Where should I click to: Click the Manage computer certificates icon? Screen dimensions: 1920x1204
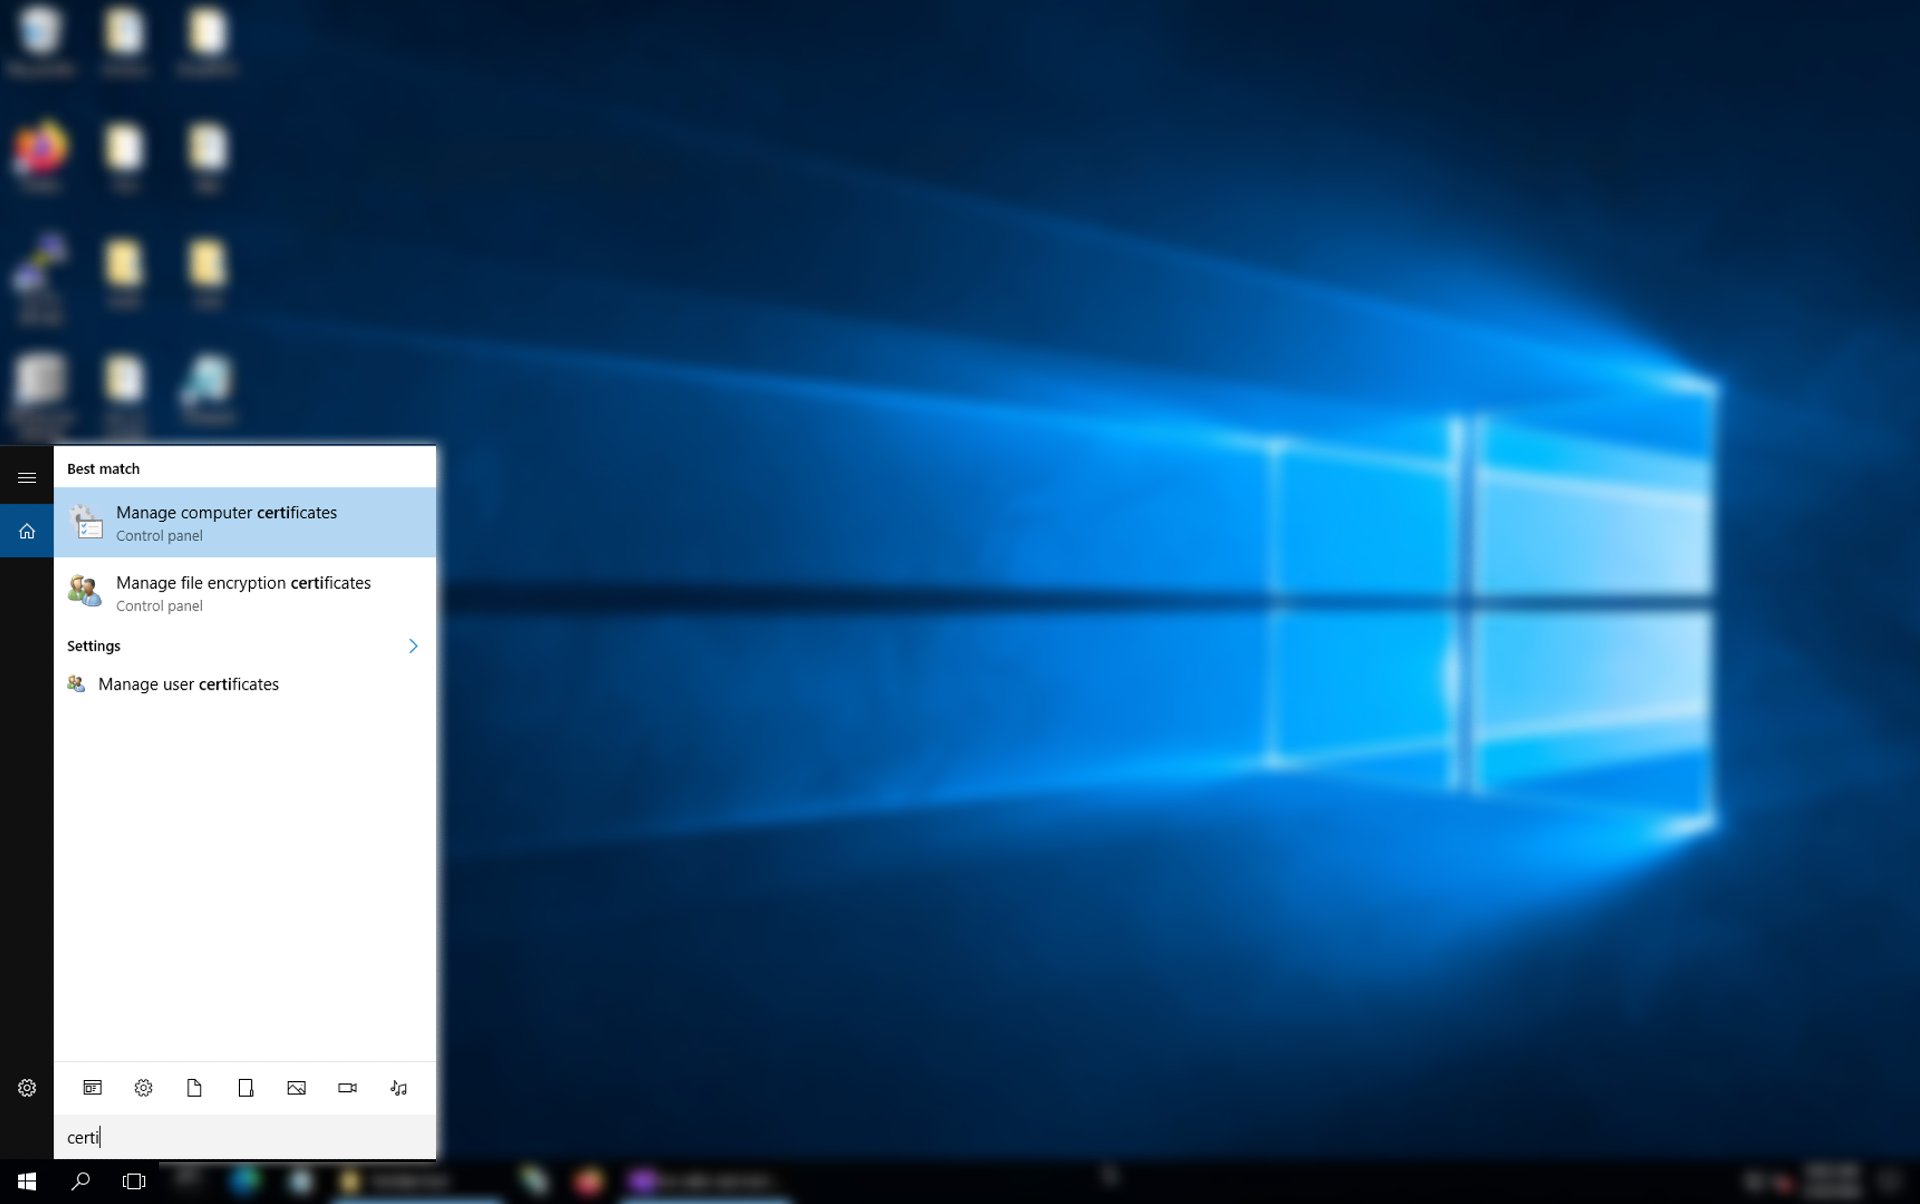point(86,522)
